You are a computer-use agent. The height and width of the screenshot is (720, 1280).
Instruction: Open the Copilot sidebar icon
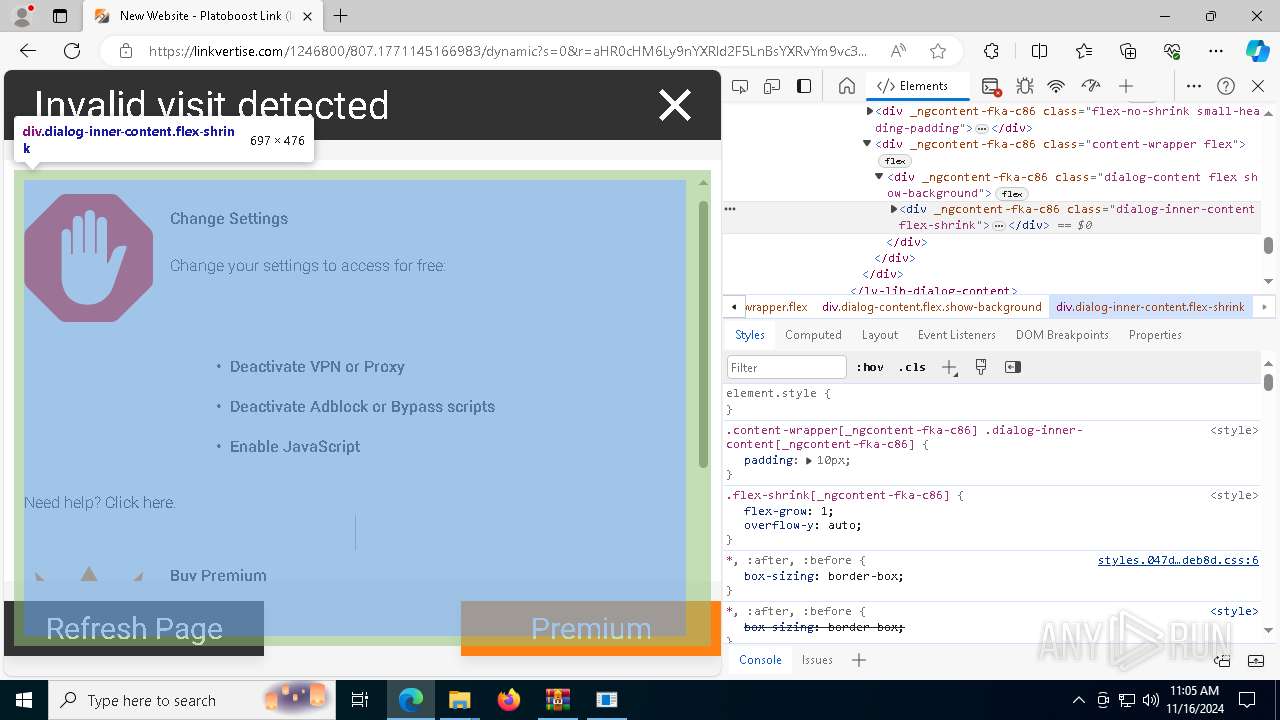click(1257, 51)
